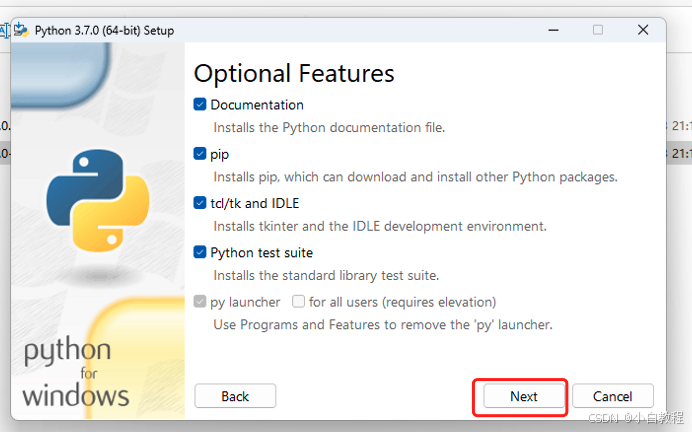Click the Optional Features heading
Viewport: 692px width, 432px height.
click(294, 73)
